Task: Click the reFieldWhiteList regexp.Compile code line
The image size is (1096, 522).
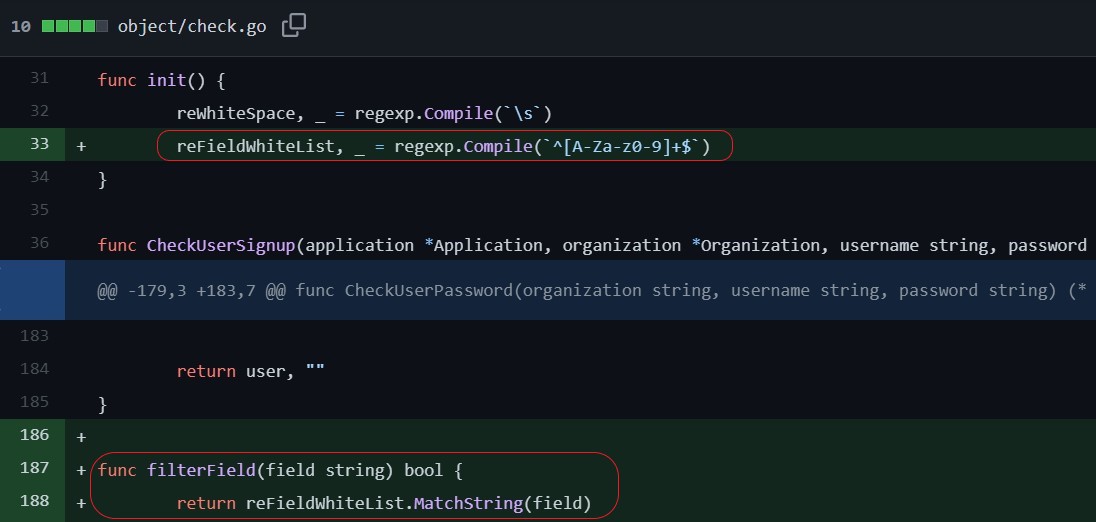Action: [443, 147]
